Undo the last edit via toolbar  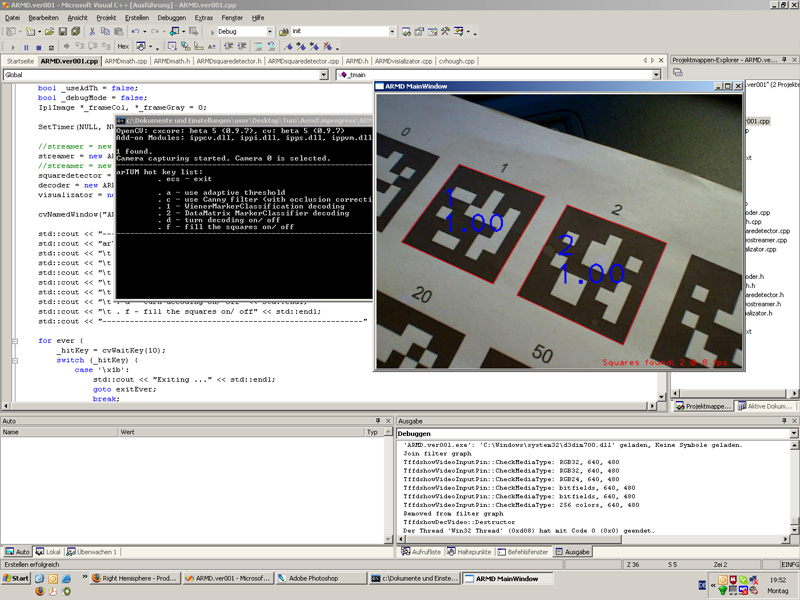[135, 32]
